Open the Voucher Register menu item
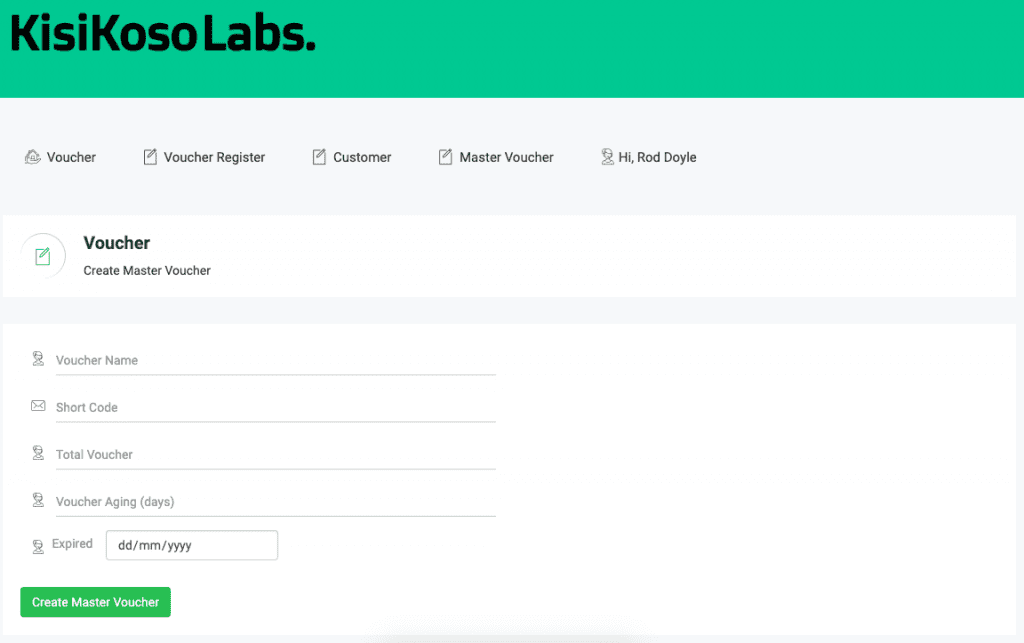Screen dimensions: 1024x643 (214, 157)
